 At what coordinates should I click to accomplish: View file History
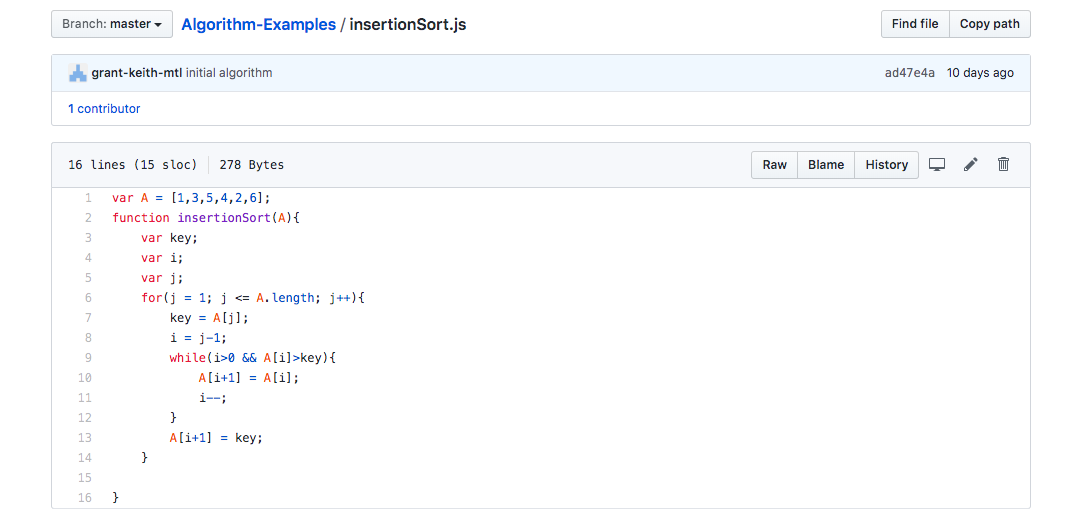point(887,165)
